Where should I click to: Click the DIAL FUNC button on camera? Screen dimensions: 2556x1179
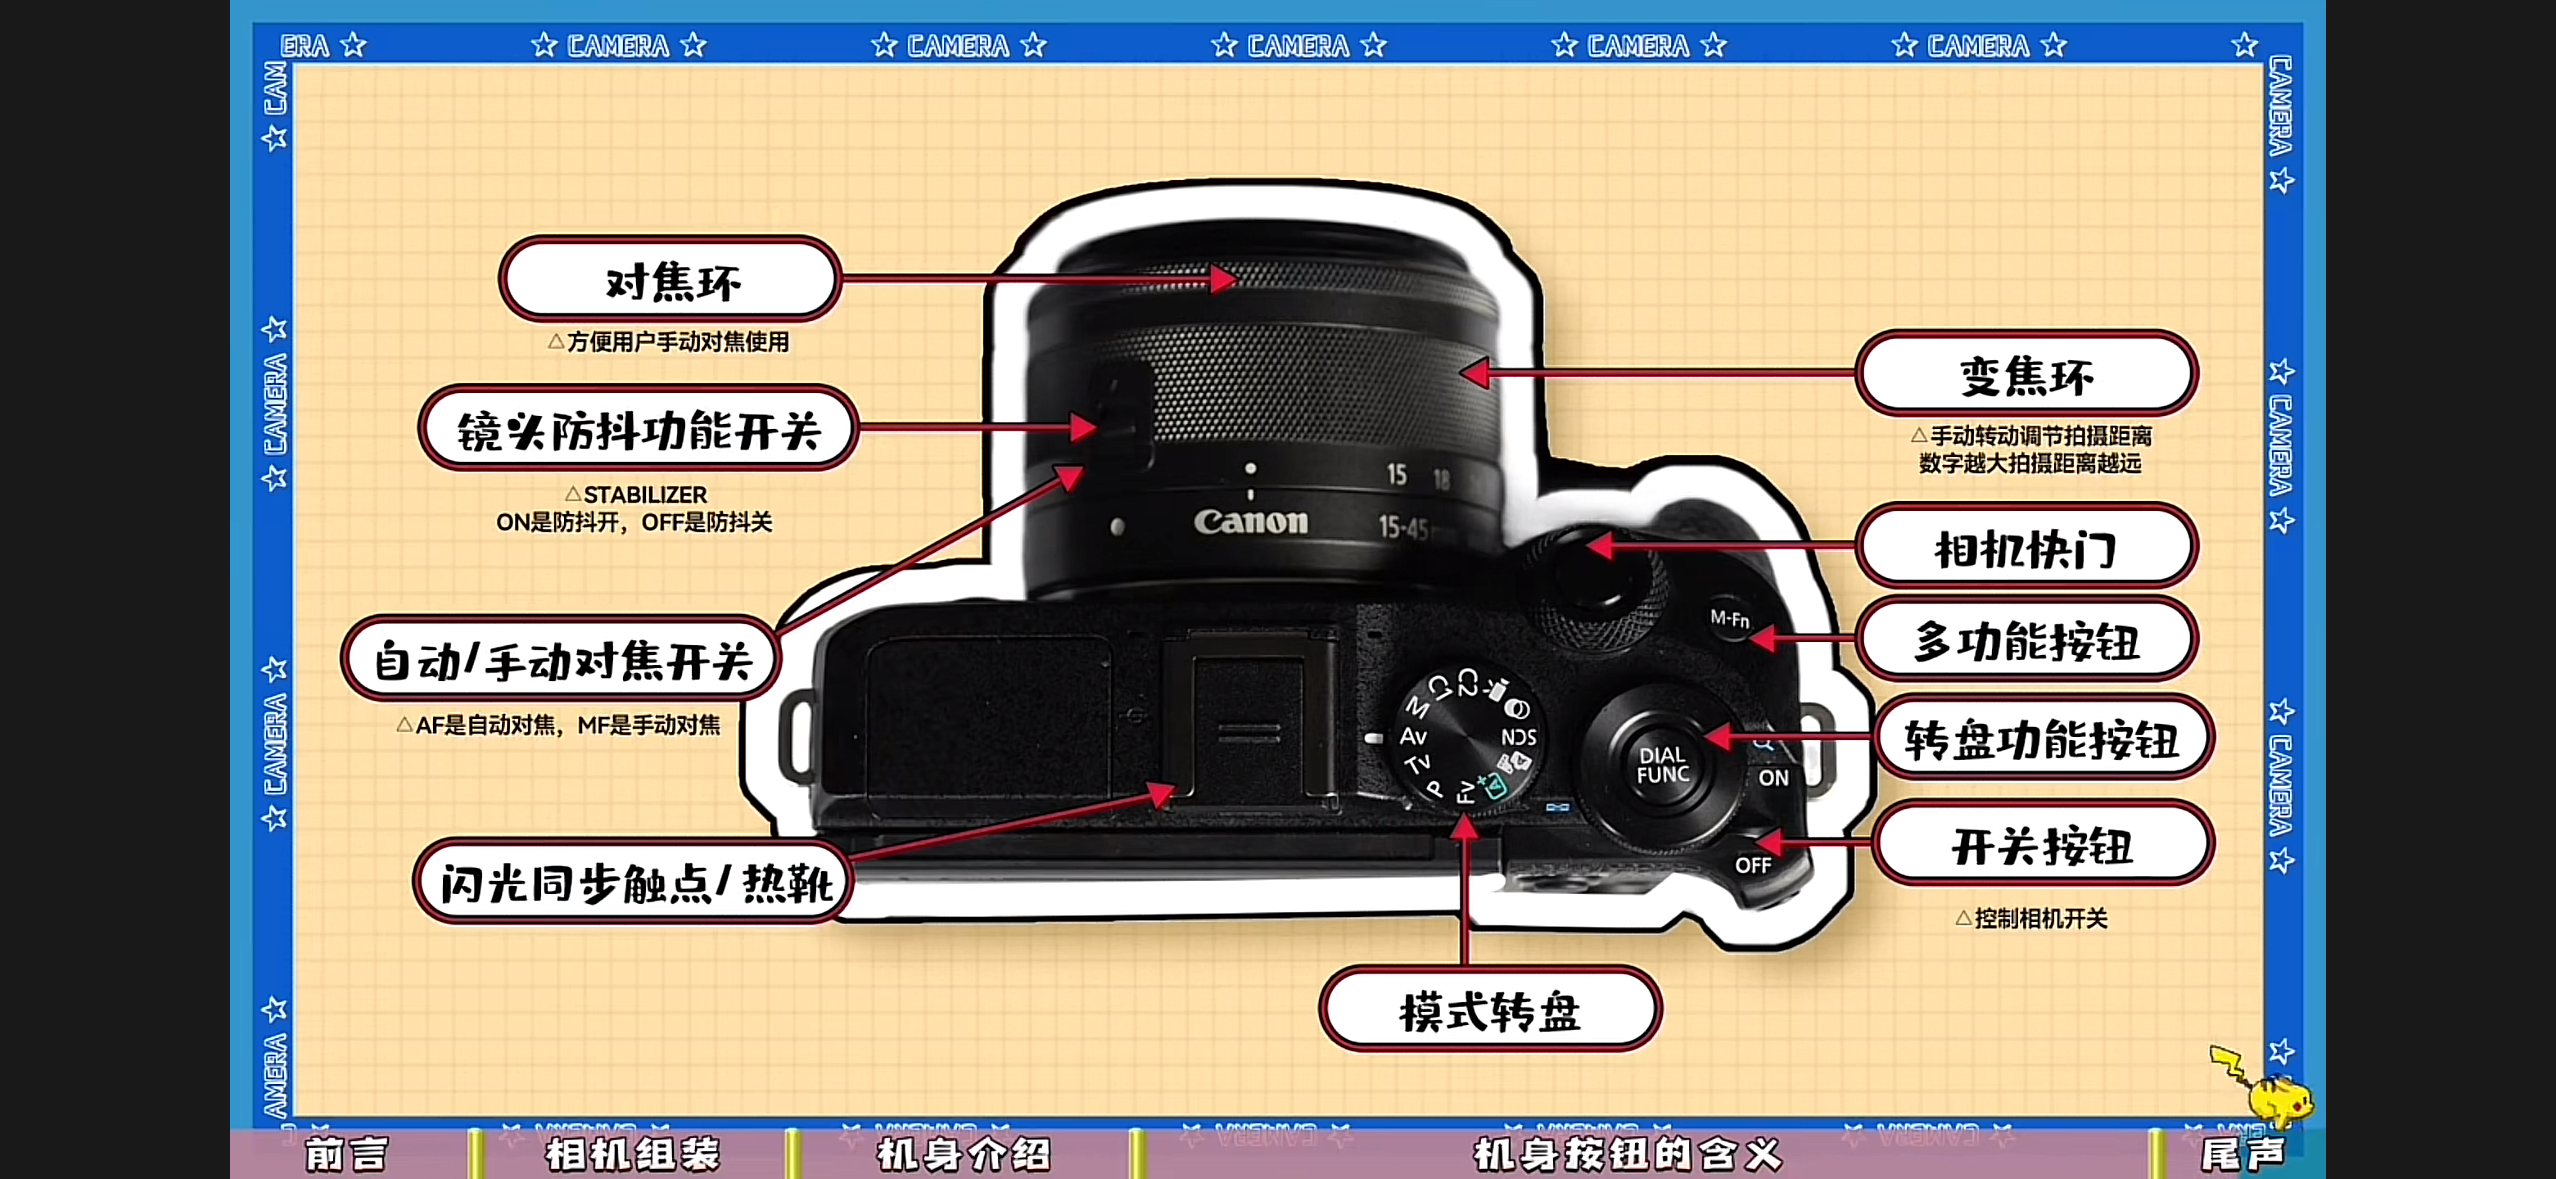click(x=1663, y=765)
